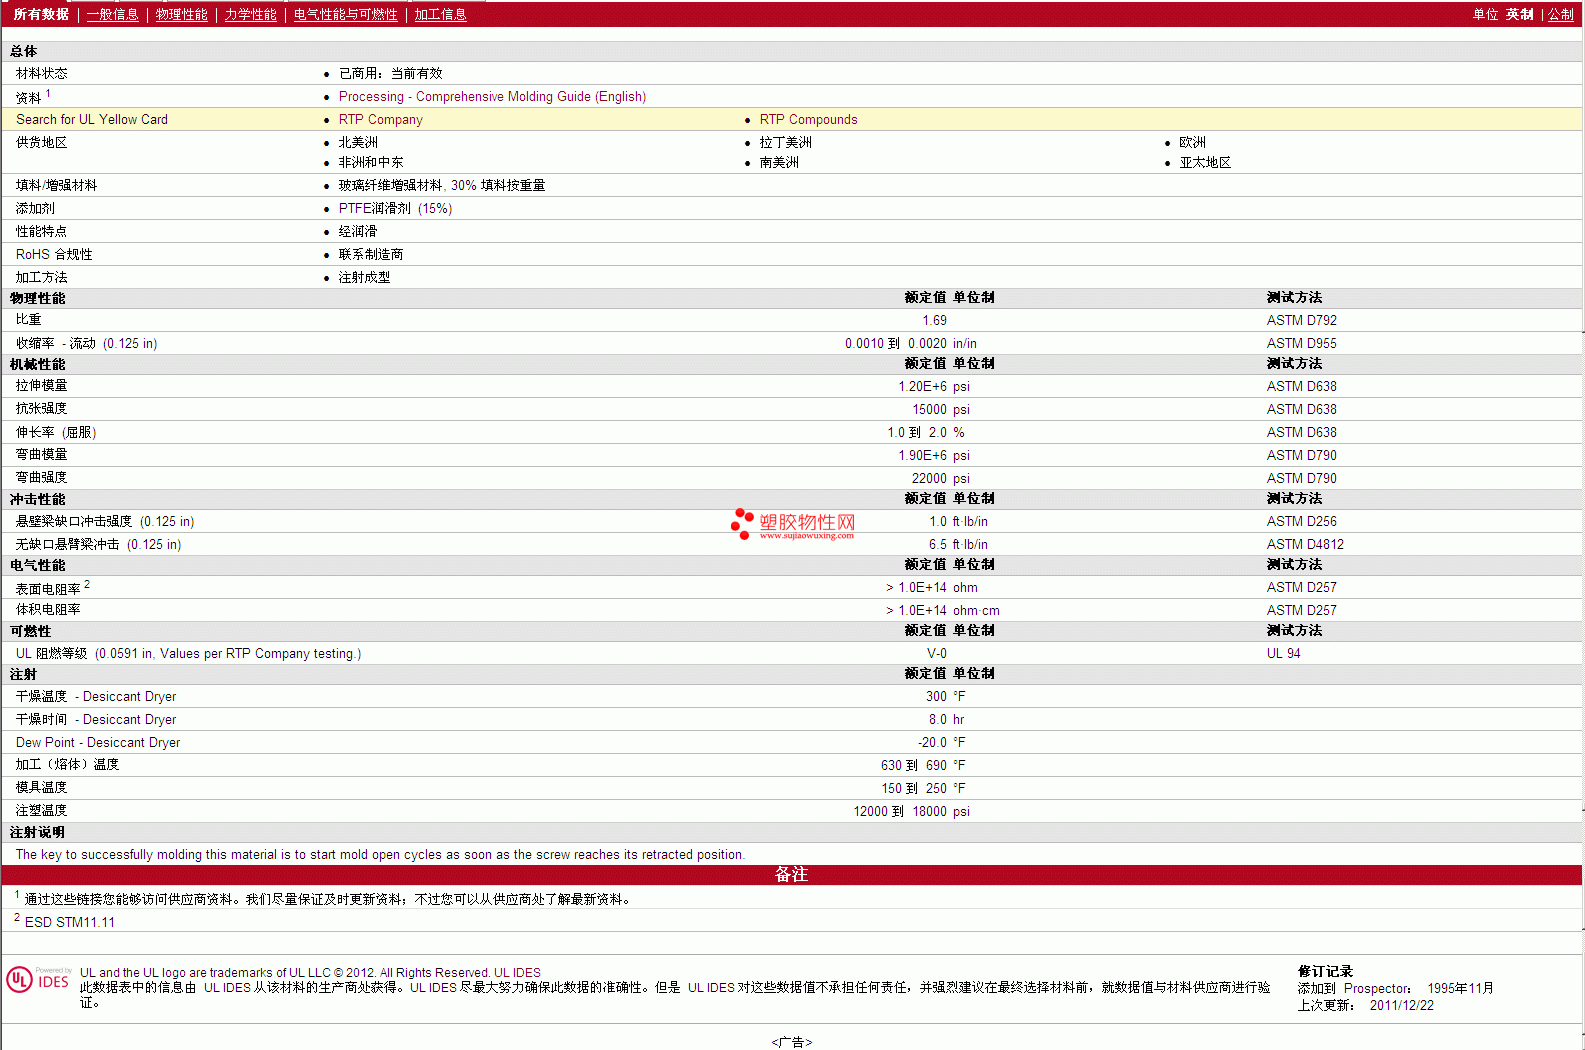Open the 所有数据 tab

click(x=41, y=14)
